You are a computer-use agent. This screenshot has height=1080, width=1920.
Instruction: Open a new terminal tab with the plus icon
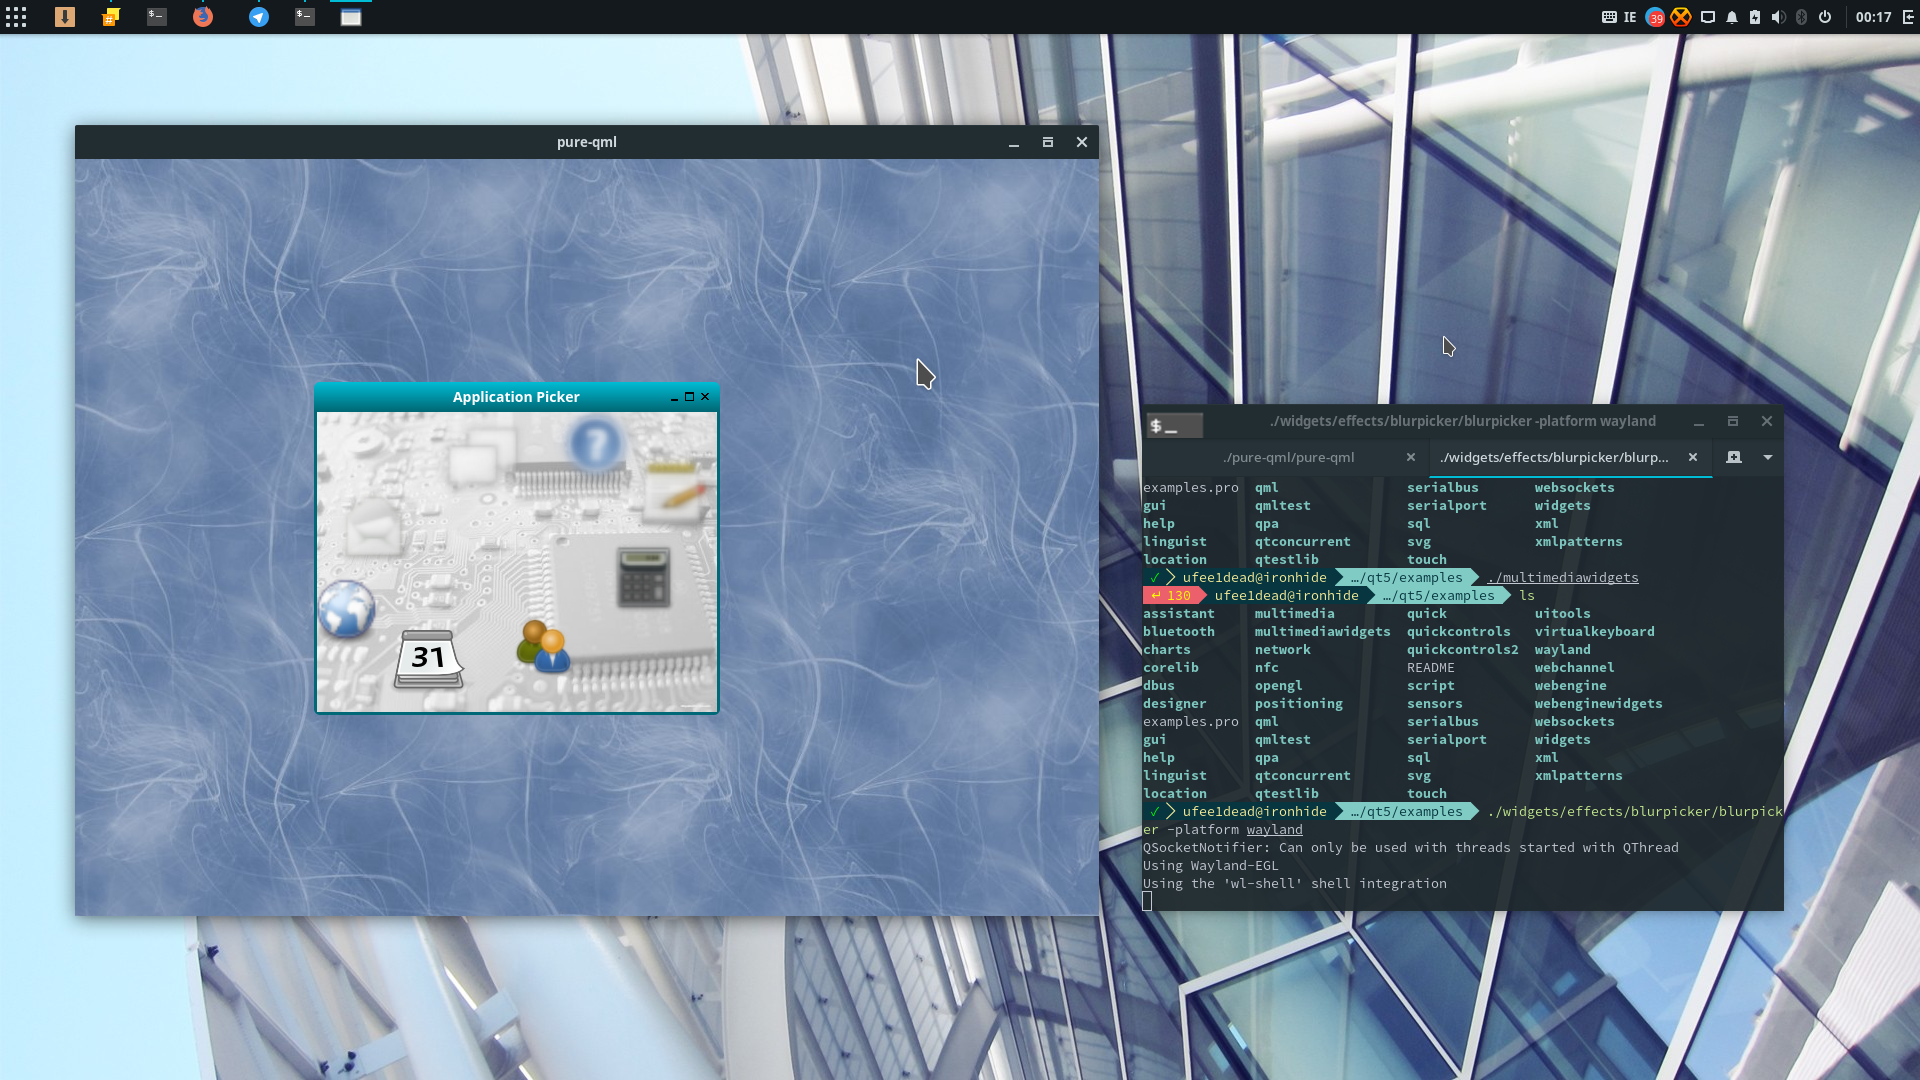tap(1734, 457)
